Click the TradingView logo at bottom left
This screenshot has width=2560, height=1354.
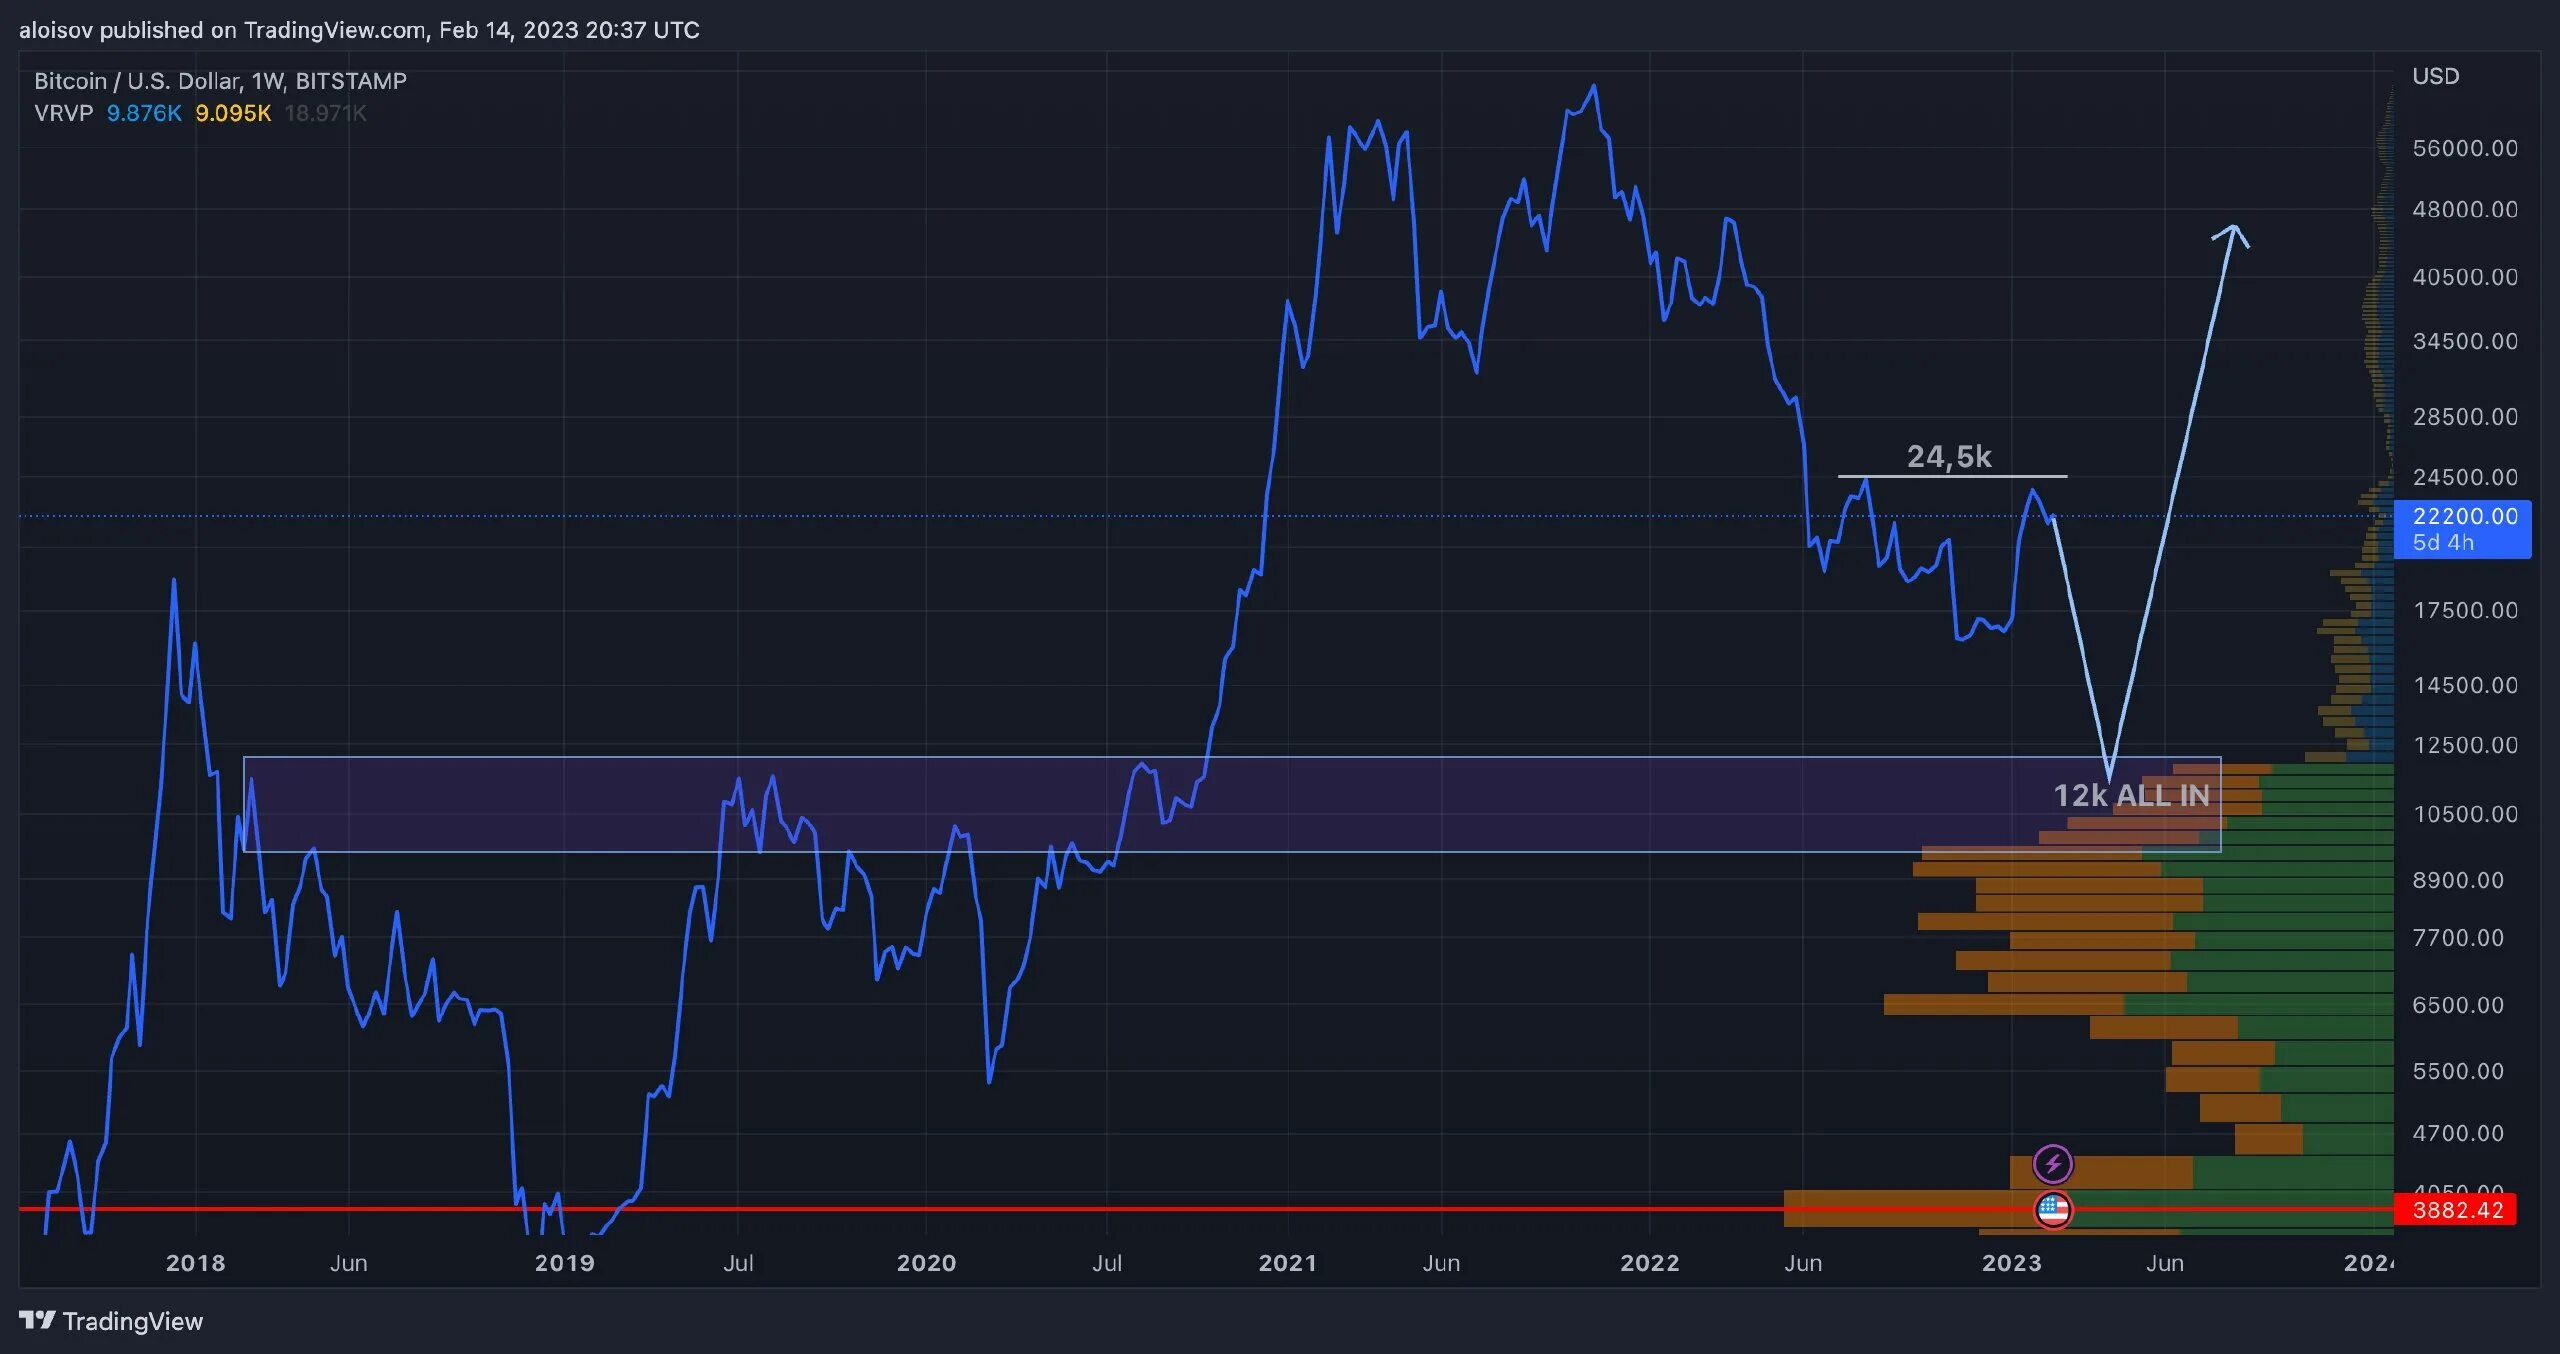[111, 1321]
